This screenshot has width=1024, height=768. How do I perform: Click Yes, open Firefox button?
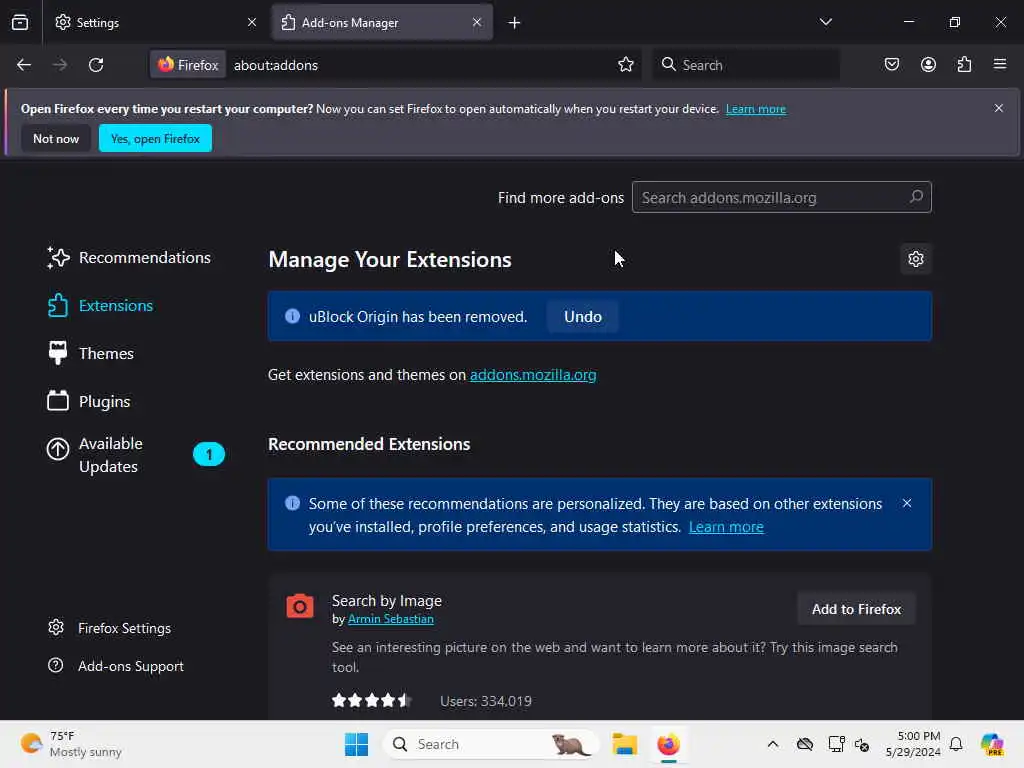tap(155, 138)
